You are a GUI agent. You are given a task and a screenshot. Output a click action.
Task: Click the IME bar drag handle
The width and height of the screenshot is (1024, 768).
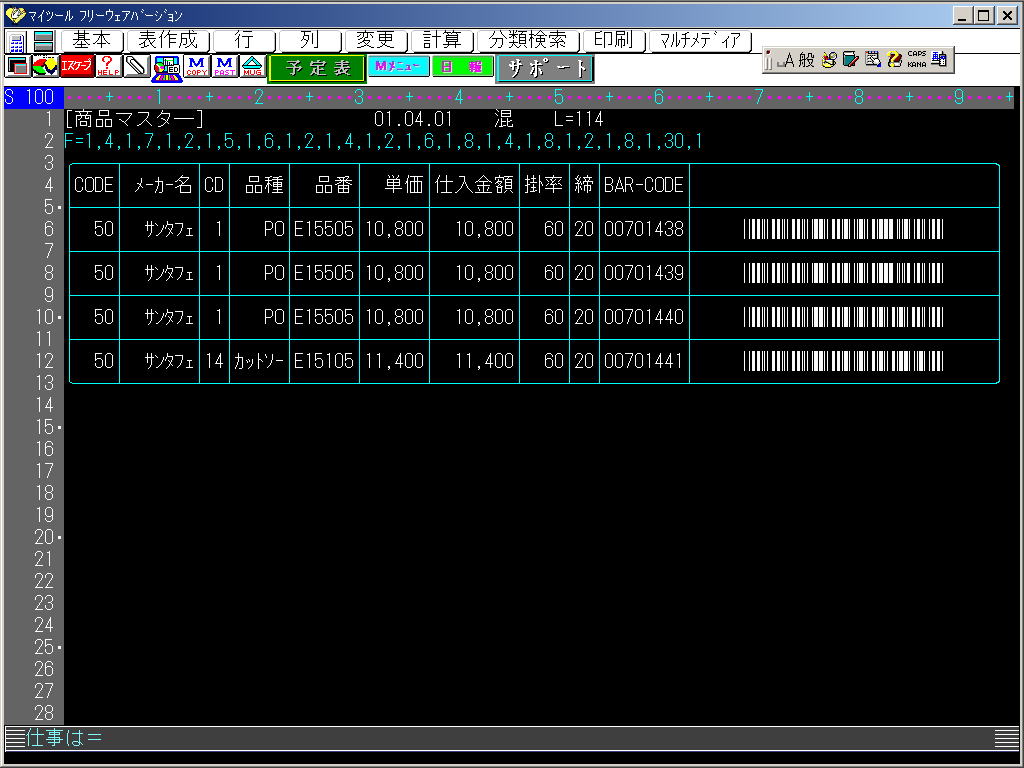769,60
